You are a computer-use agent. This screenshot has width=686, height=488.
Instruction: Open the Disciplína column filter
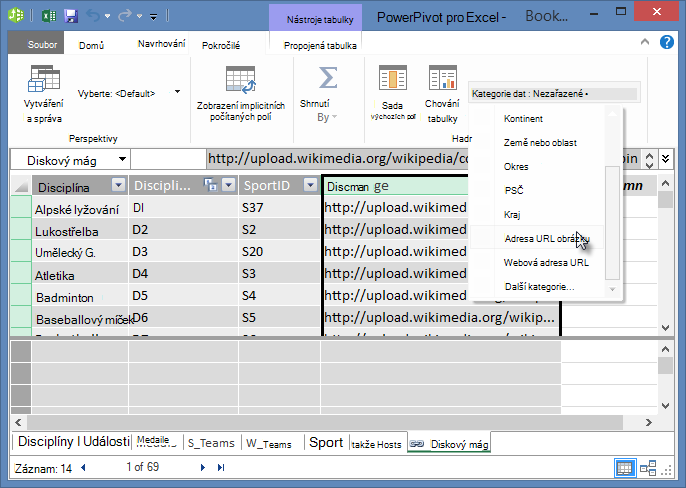click(x=119, y=185)
